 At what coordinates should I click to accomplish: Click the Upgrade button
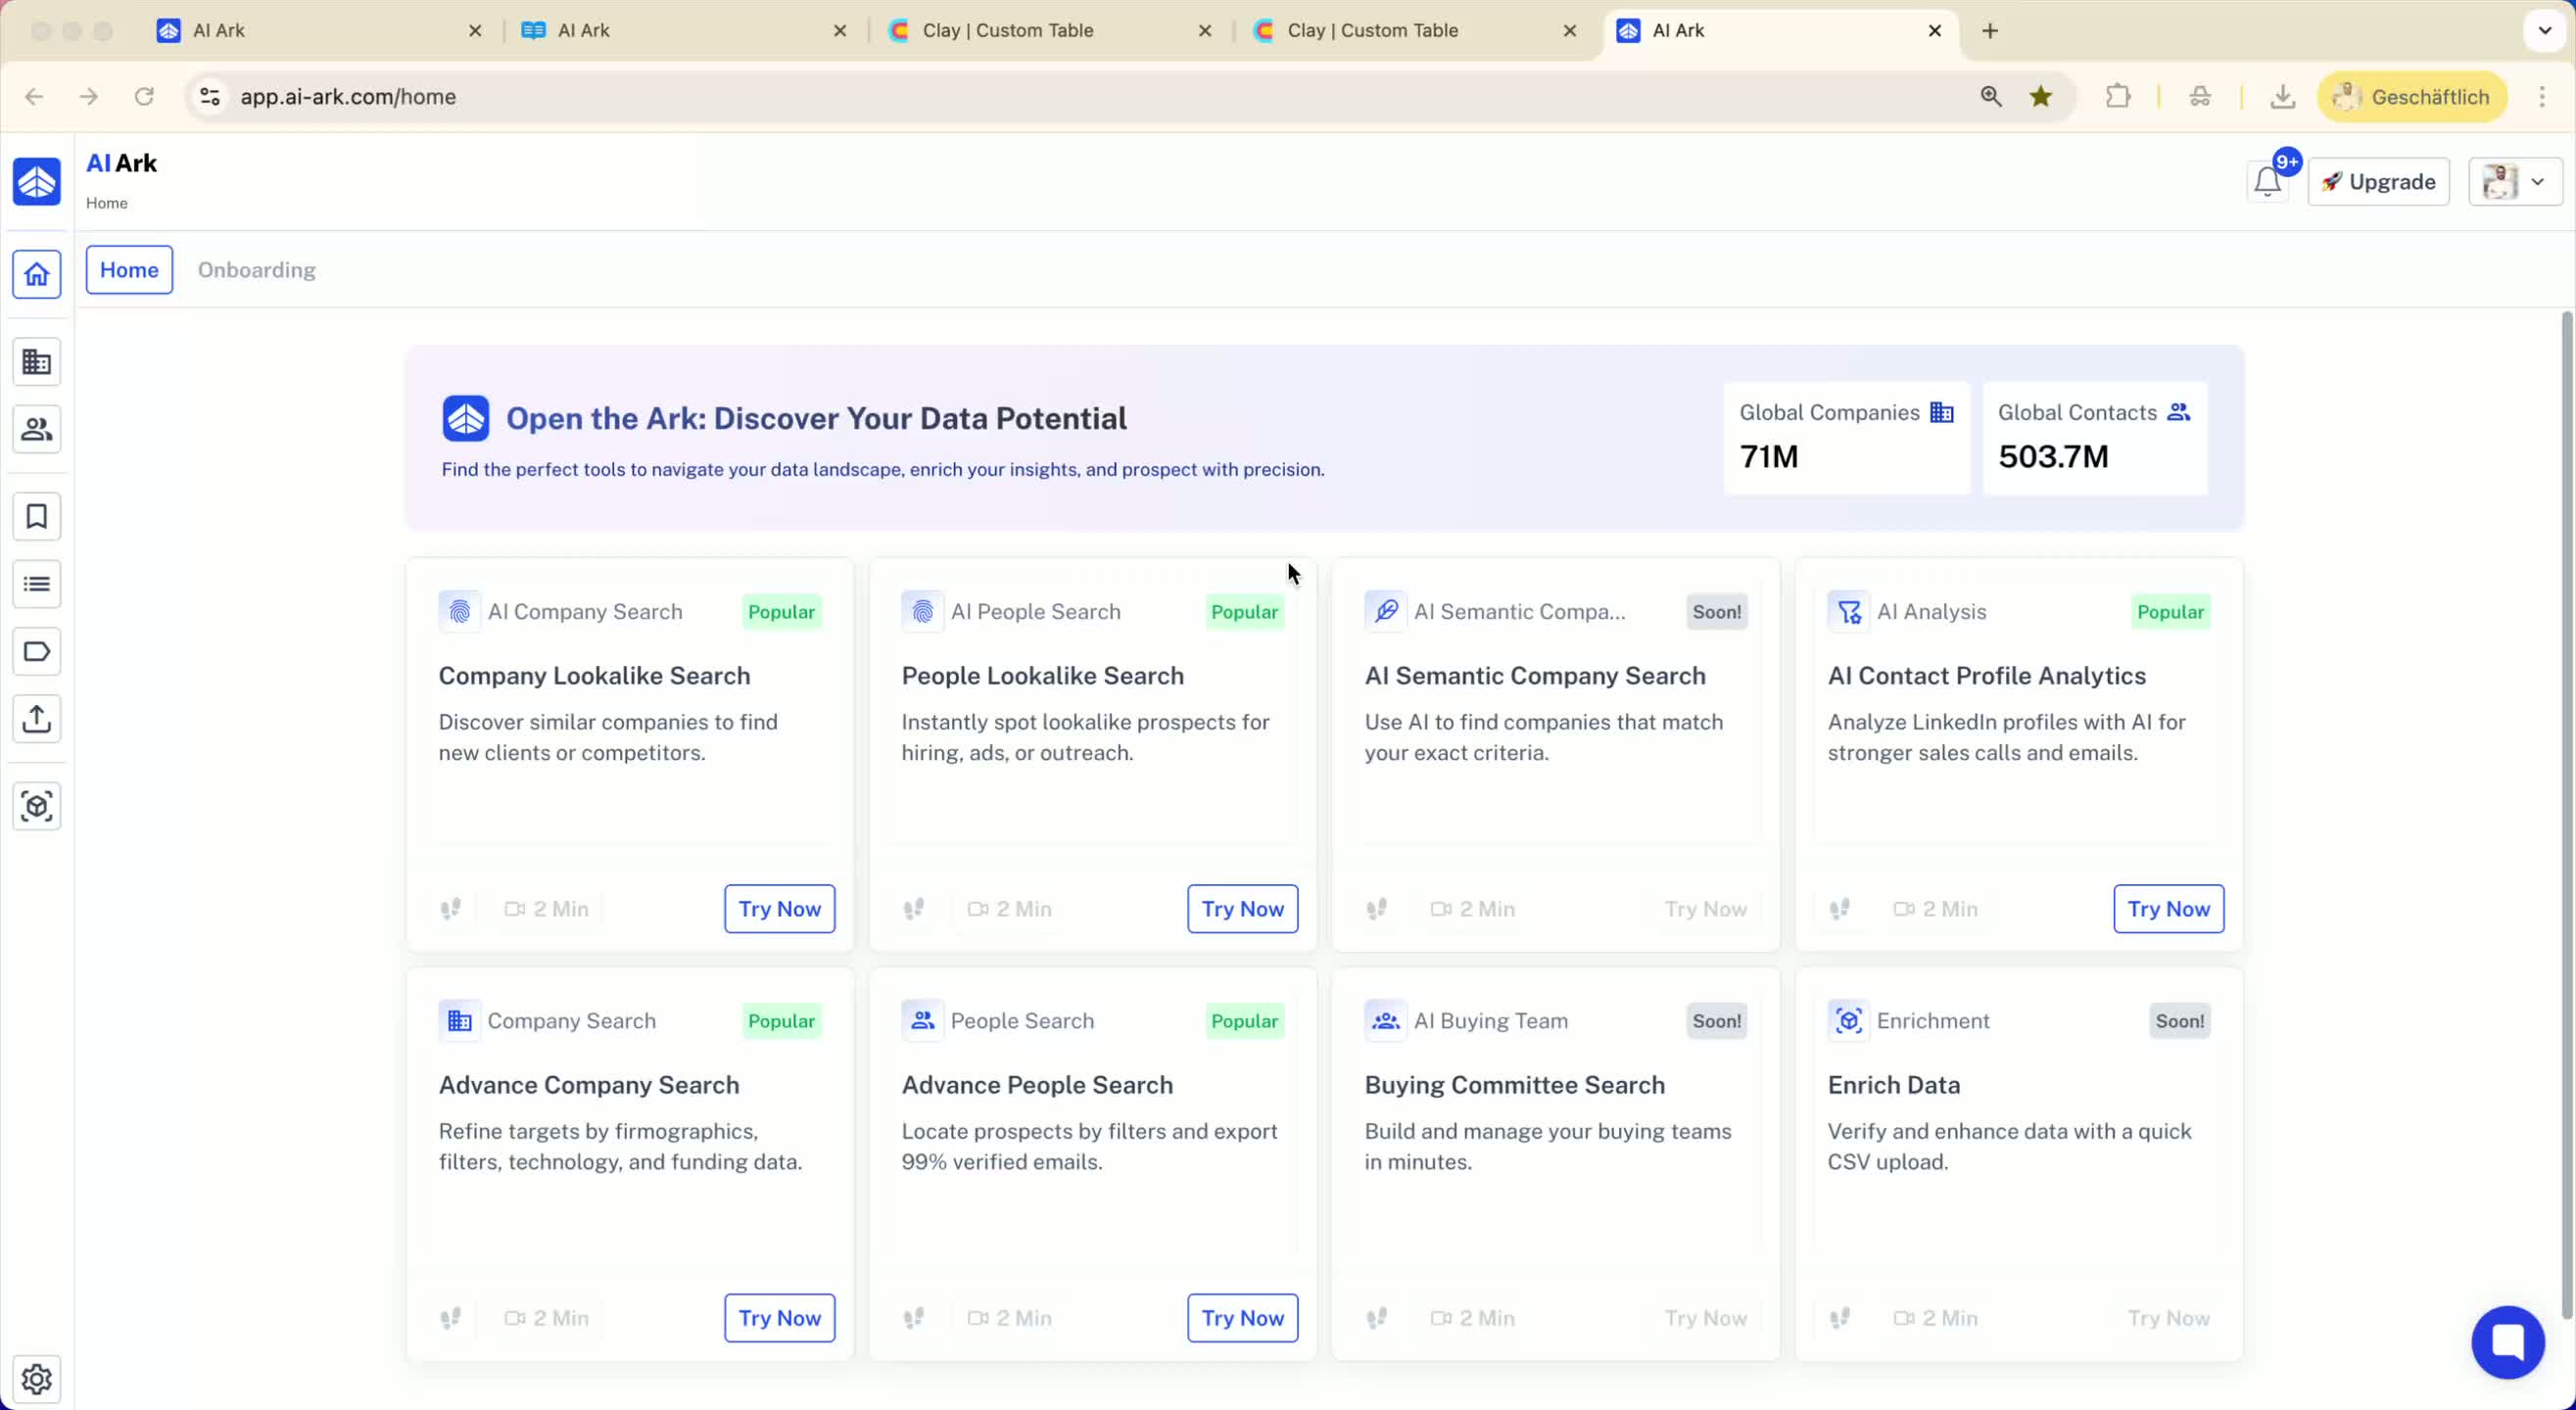click(x=2378, y=182)
